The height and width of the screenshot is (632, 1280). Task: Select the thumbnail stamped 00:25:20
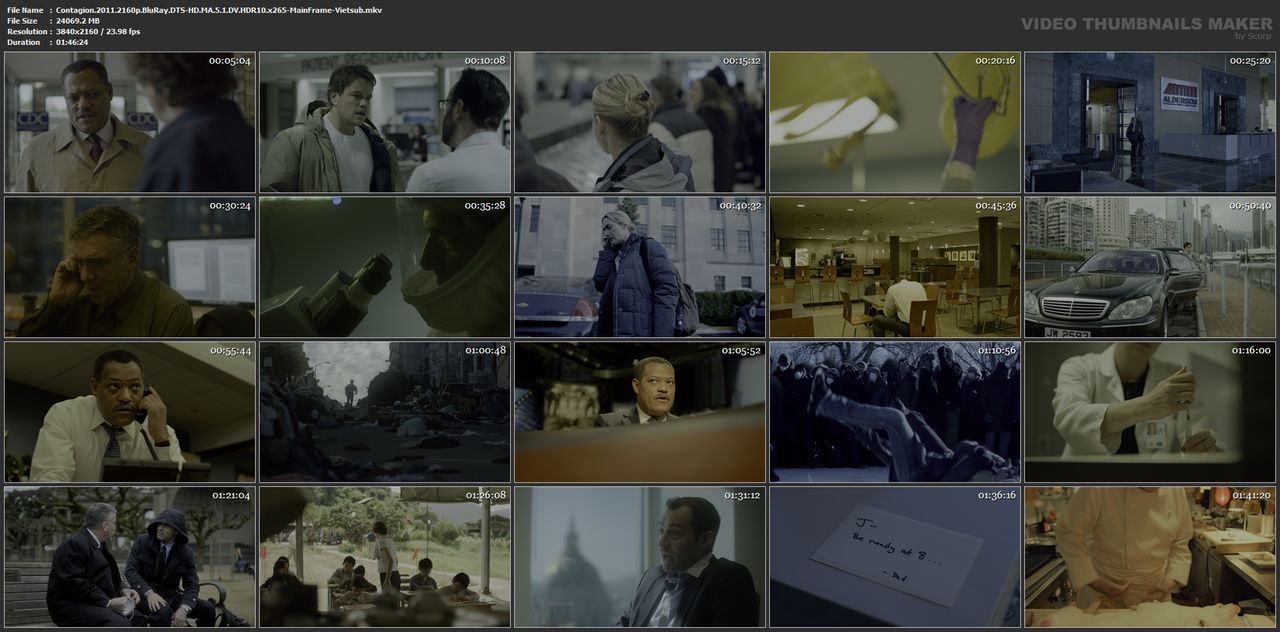(x=1150, y=122)
